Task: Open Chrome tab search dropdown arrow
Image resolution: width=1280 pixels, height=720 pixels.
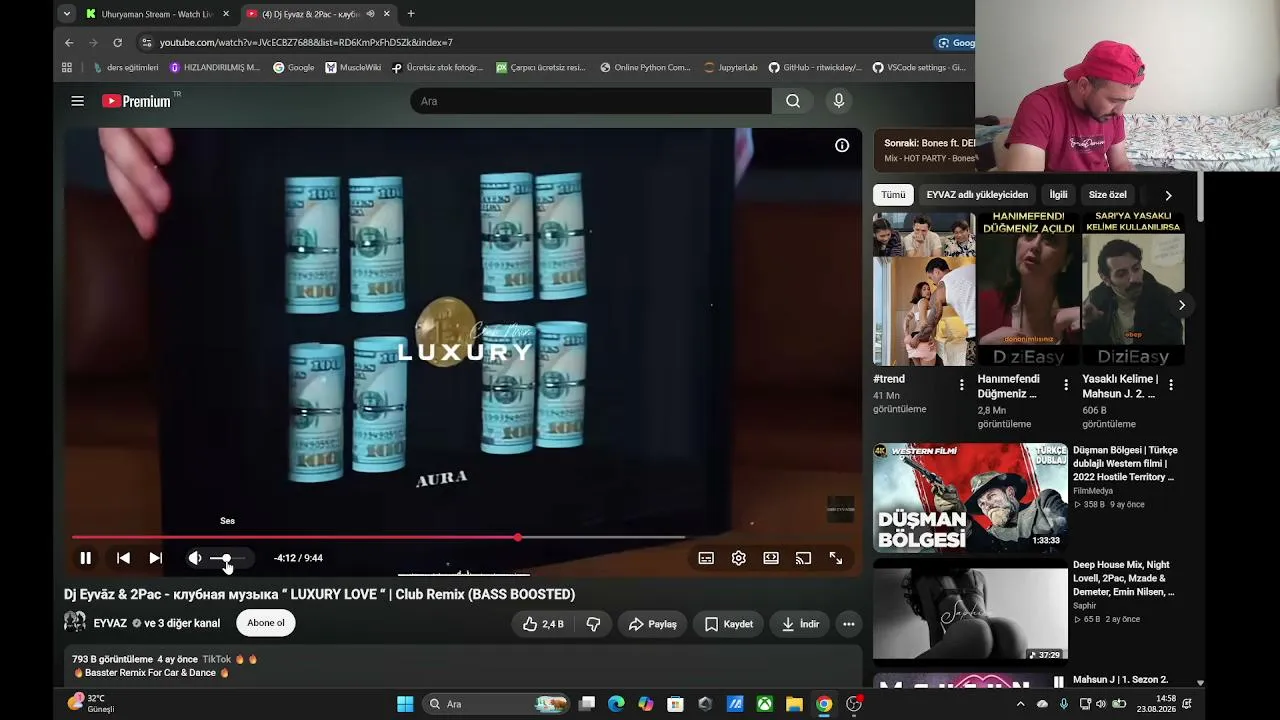Action: (66, 14)
